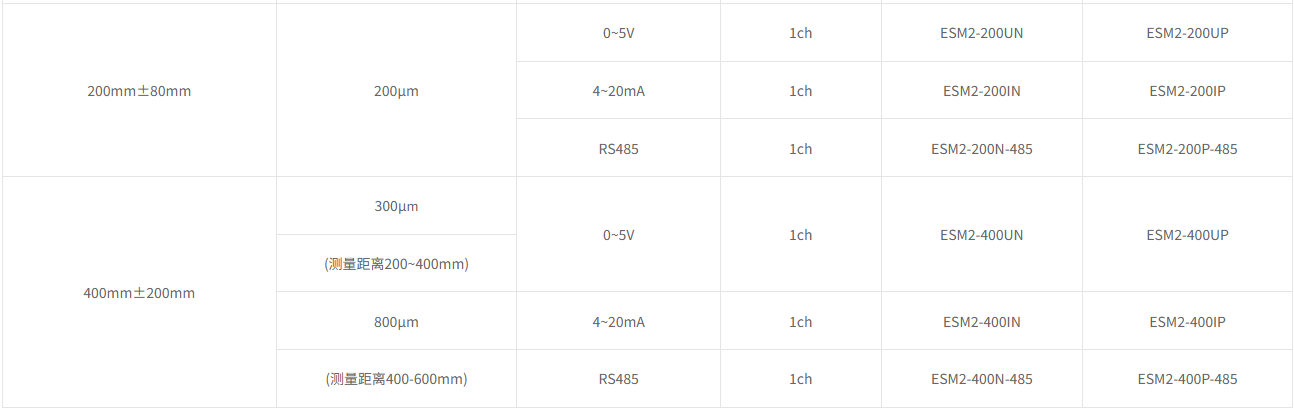1294x413 pixels.
Task: Select the ESM2-200P-485 model text
Action: 1187,149
